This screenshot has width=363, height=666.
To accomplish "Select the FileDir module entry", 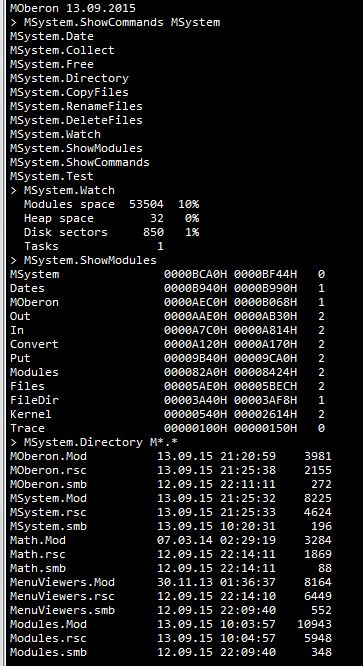I will pos(167,401).
